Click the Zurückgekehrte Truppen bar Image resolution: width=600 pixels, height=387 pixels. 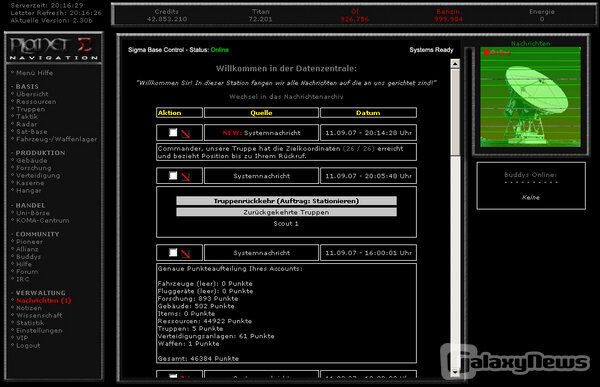(286, 212)
